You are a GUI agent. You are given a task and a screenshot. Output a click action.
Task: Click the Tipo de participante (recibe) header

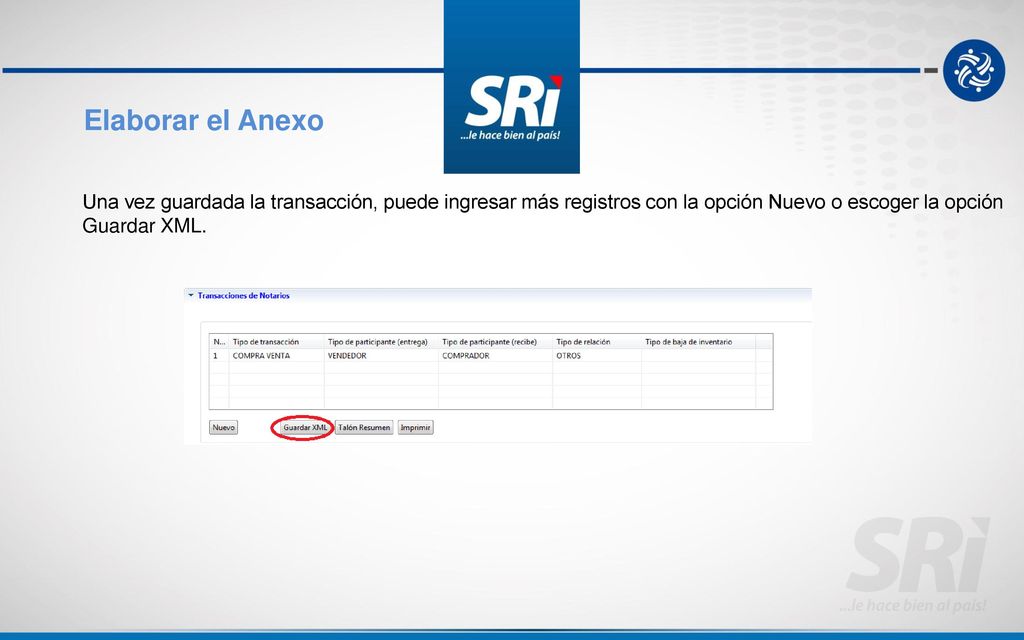click(x=495, y=342)
